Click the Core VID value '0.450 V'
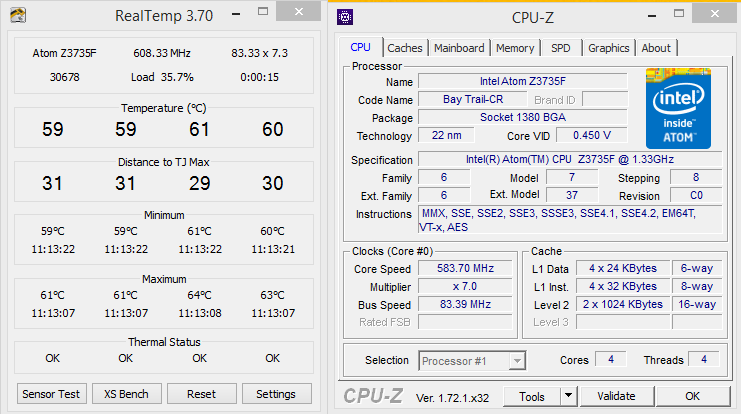Viewport: 741px width, 414px height. point(592,135)
